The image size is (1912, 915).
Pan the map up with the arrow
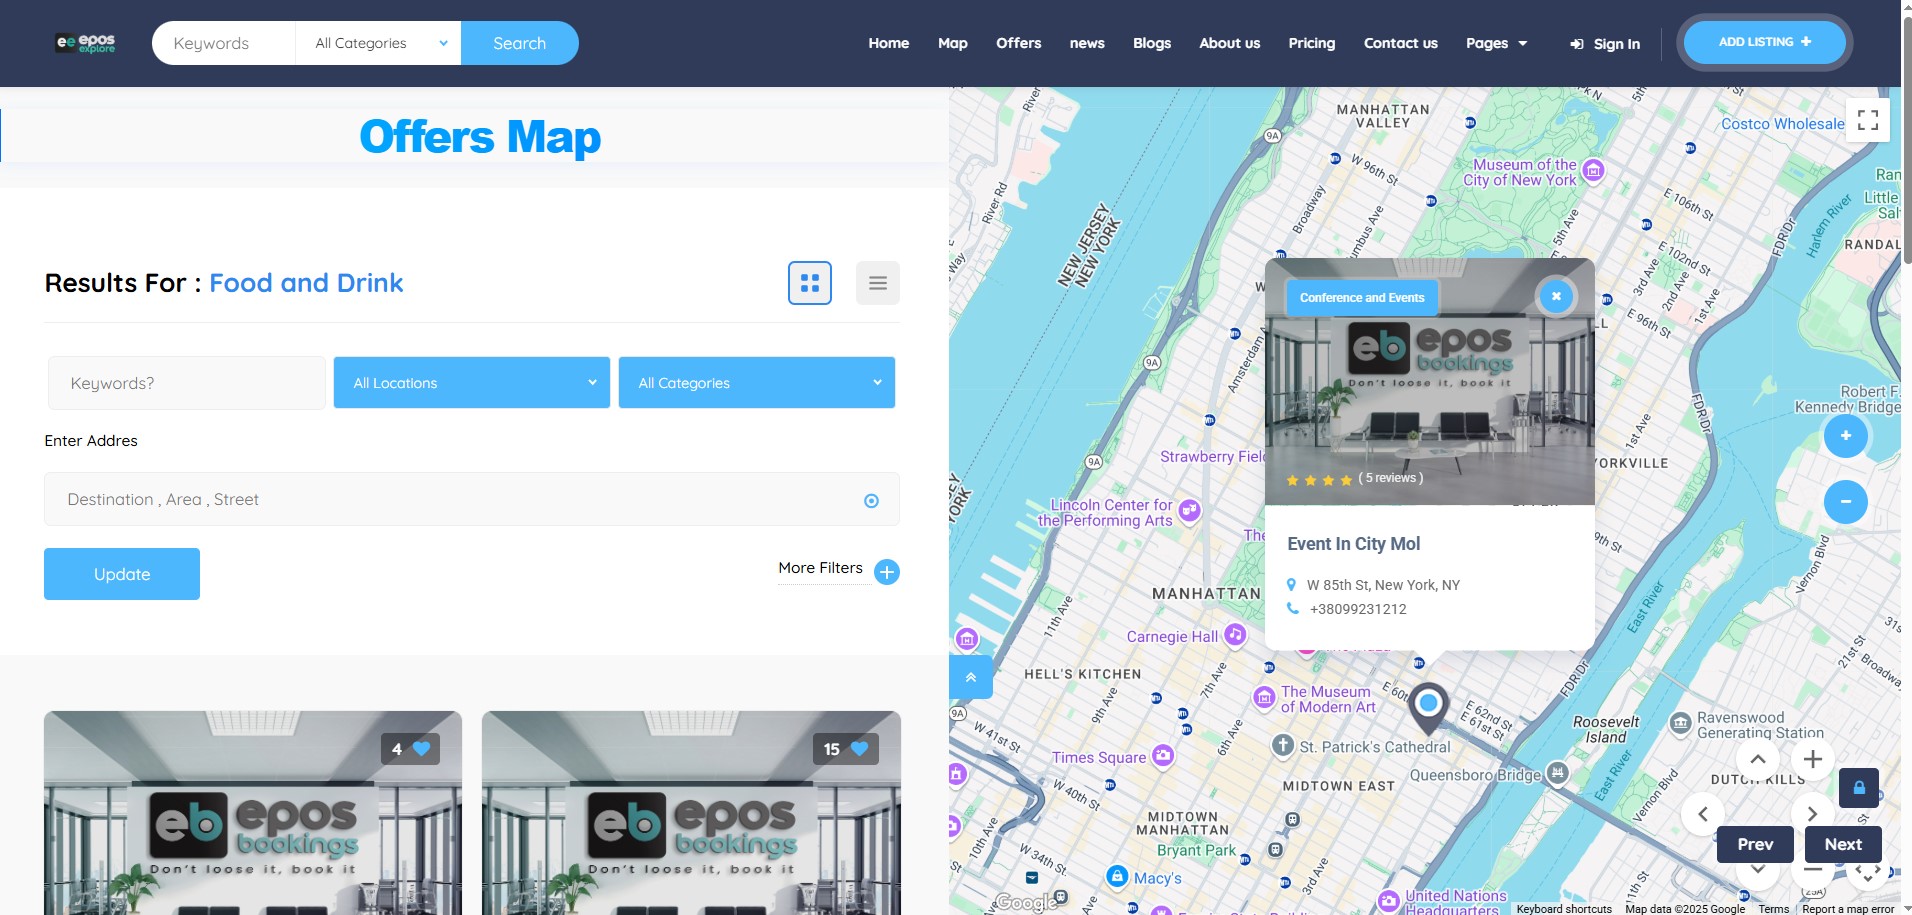[1758, 759]
